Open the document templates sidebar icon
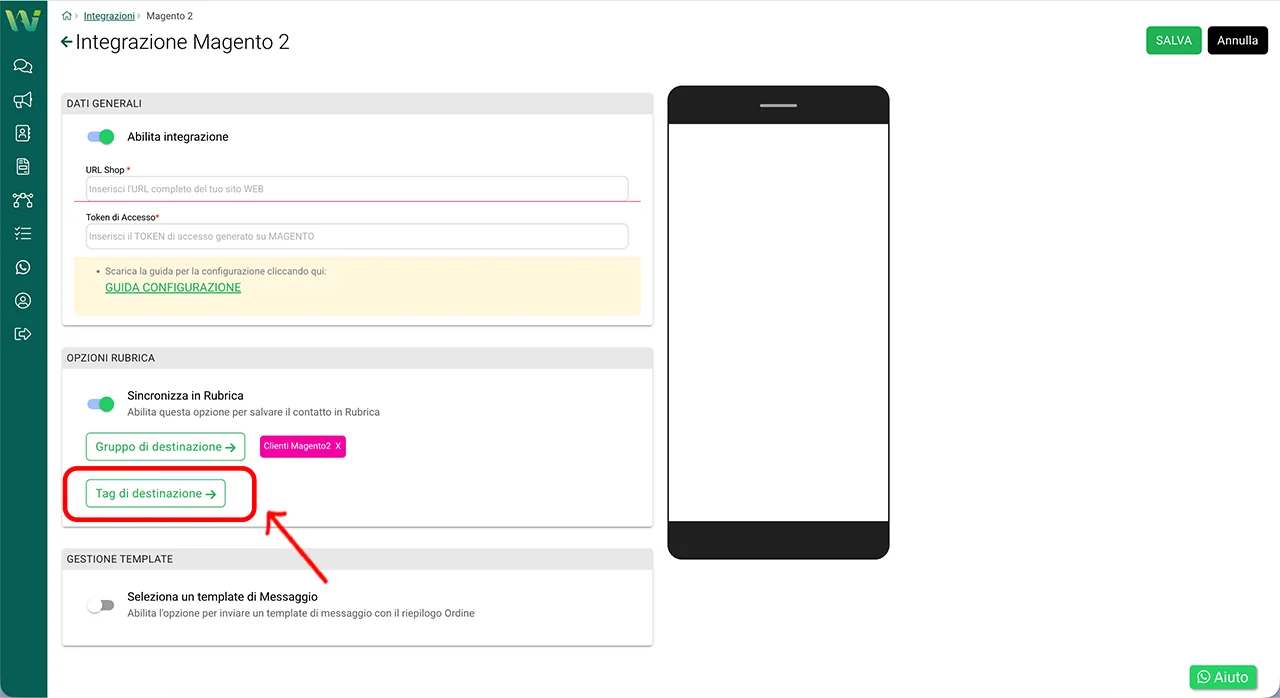Viewport: 1280px width, 698px height. [x=23, y=167]
